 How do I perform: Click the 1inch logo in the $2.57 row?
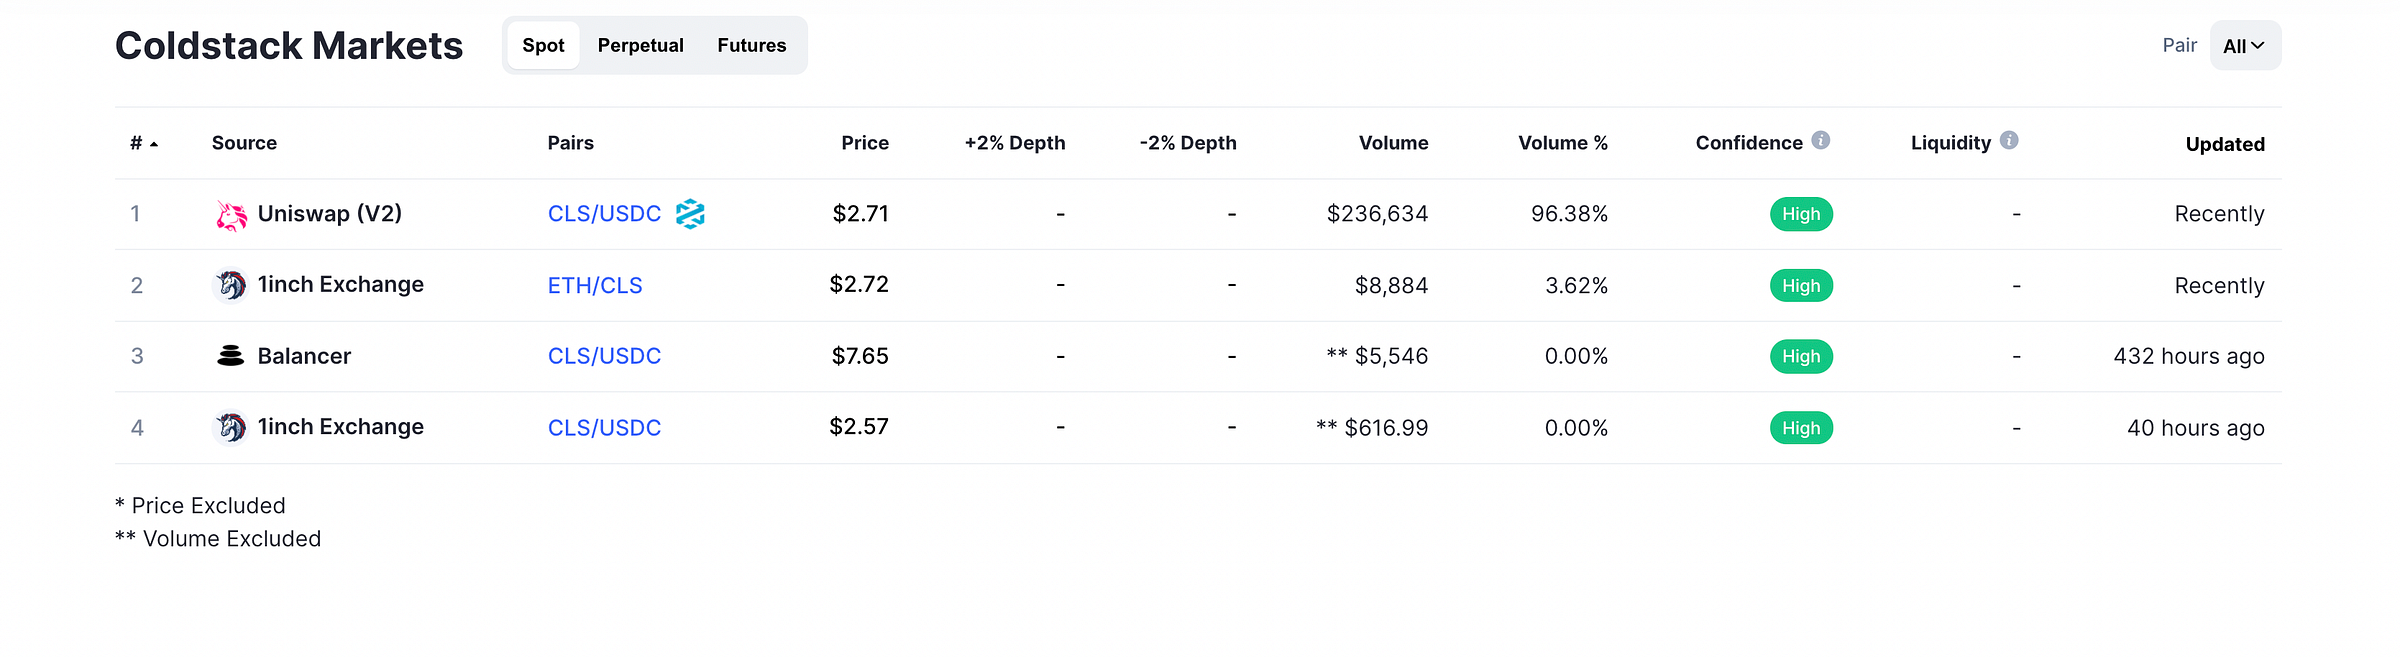pyautogui.click(x=231, y=428)
